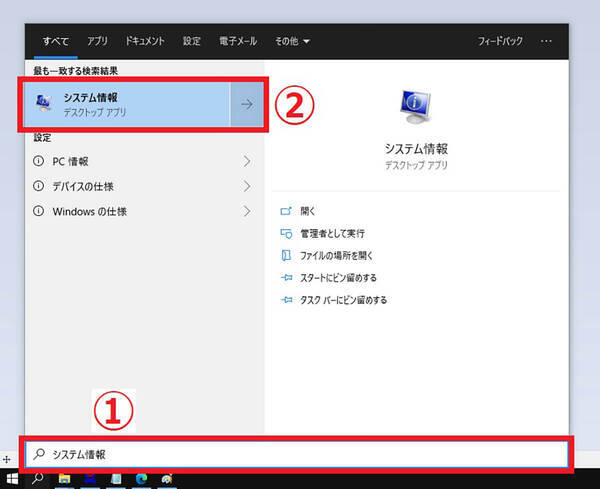
Task: Choose 管理者として実行
Action: tap(332, 233)
